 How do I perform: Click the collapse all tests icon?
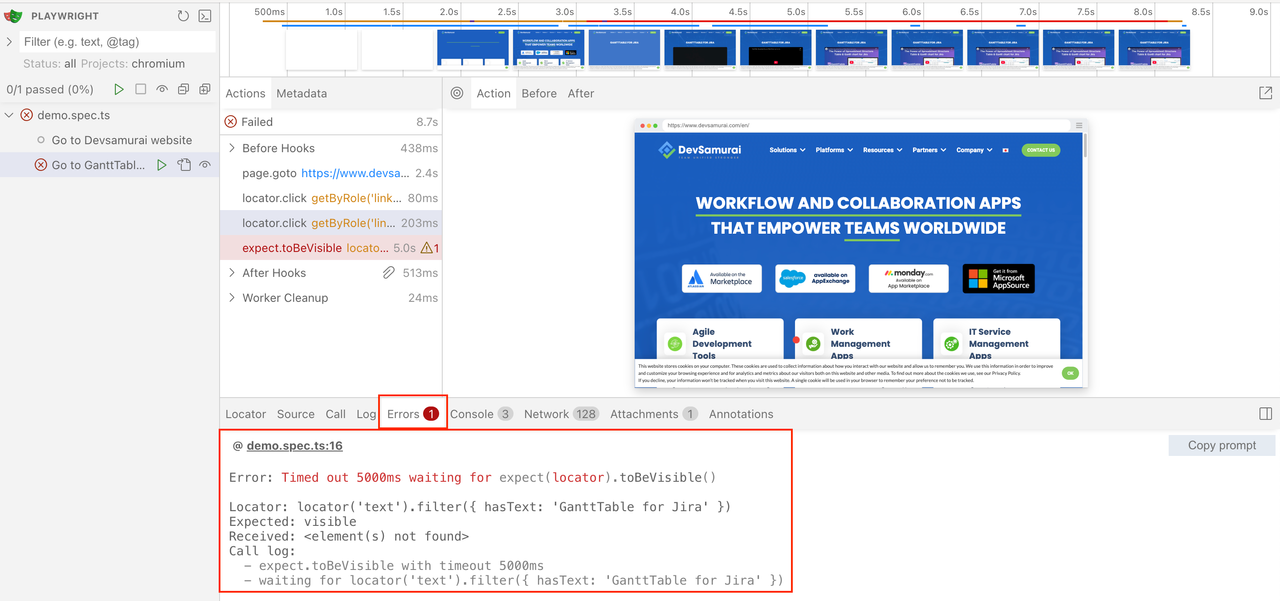[183, 89]
